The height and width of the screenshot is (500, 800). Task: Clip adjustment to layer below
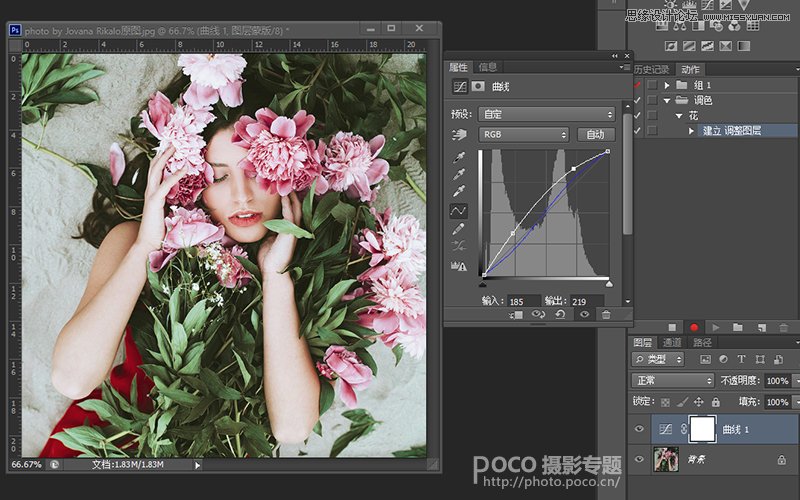pyautogui.click(x=516, y=315)
